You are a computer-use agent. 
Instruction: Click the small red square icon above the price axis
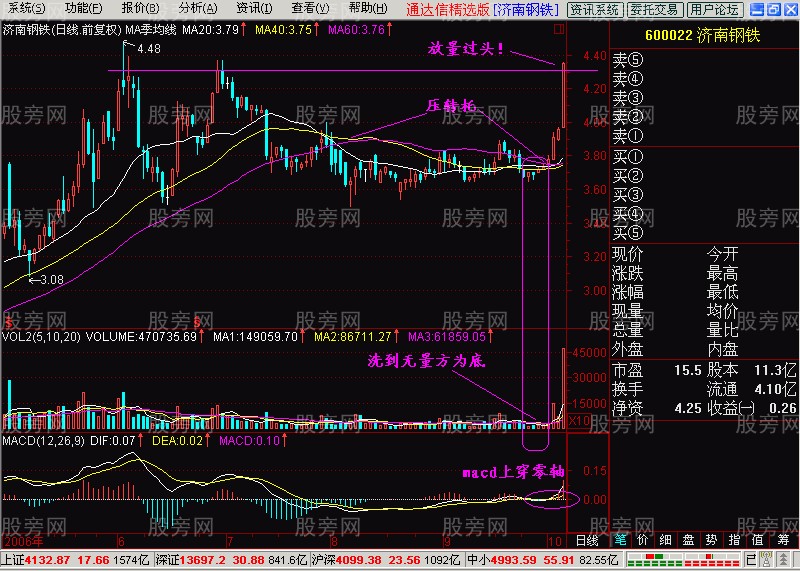[x=559, y=29]
